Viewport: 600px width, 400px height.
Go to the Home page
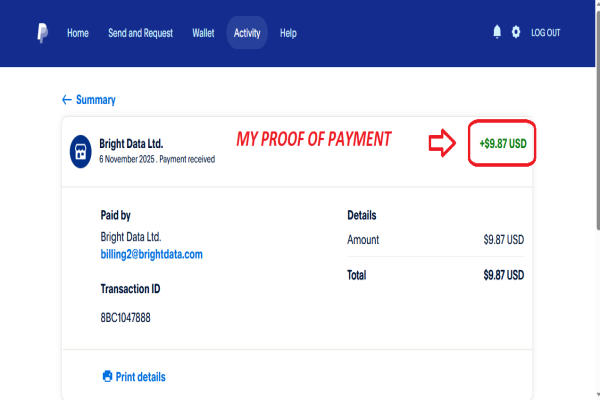point(78,33)
